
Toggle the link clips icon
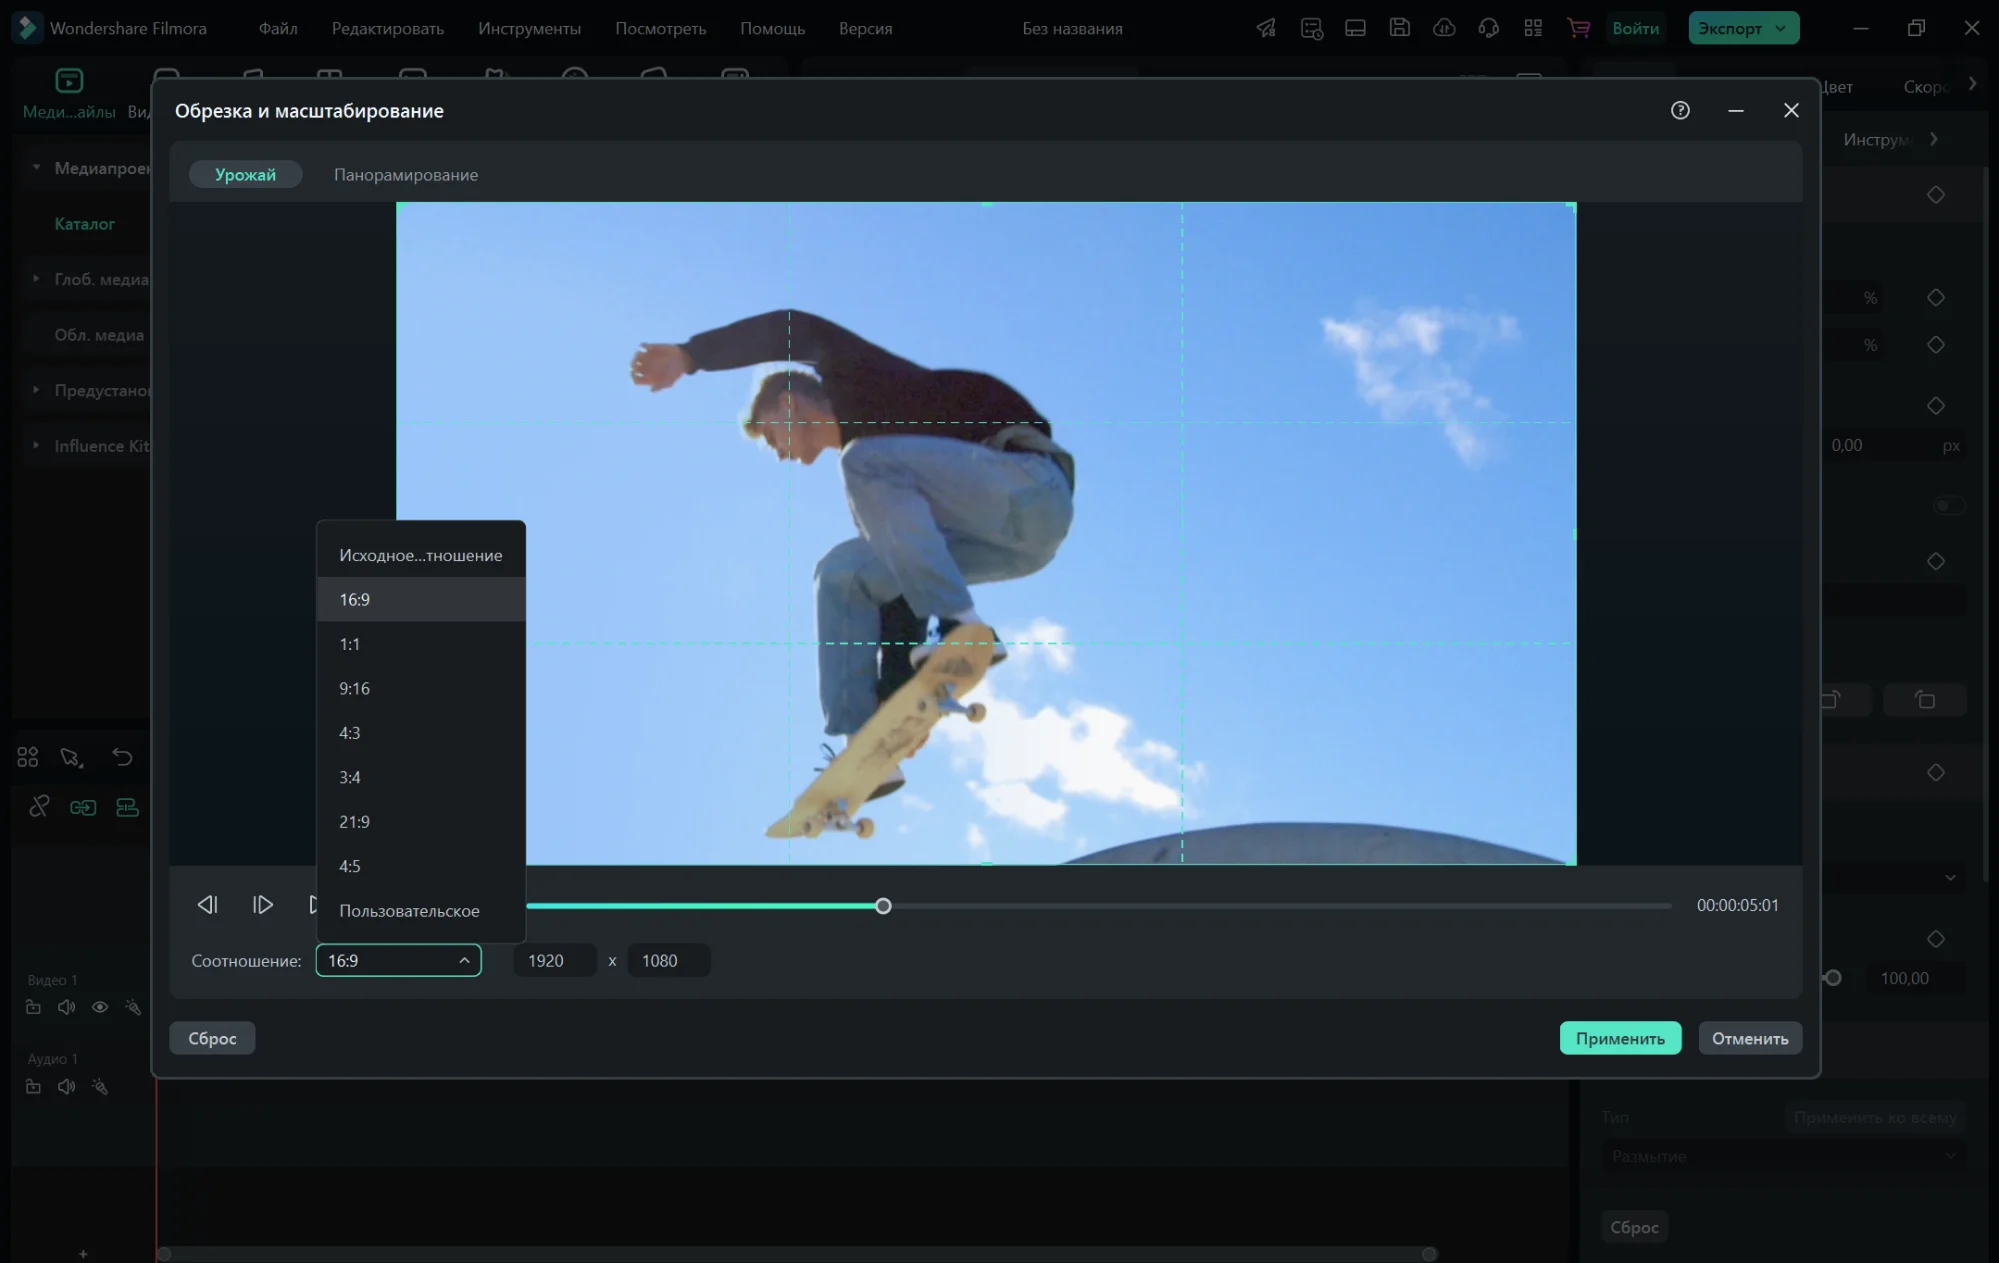[39, 806]
